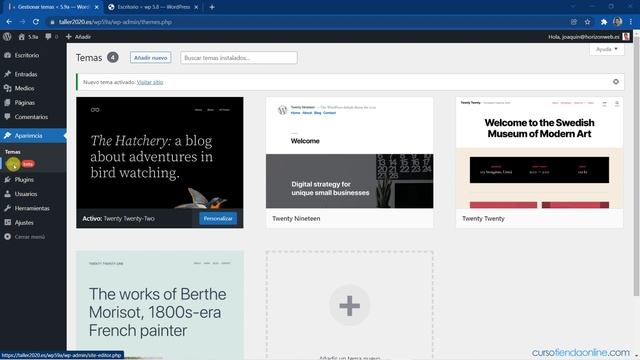This screenshot has width=640, height=360.
Task: Click the add new theme plus tile
Action: [x=349, y=305]
